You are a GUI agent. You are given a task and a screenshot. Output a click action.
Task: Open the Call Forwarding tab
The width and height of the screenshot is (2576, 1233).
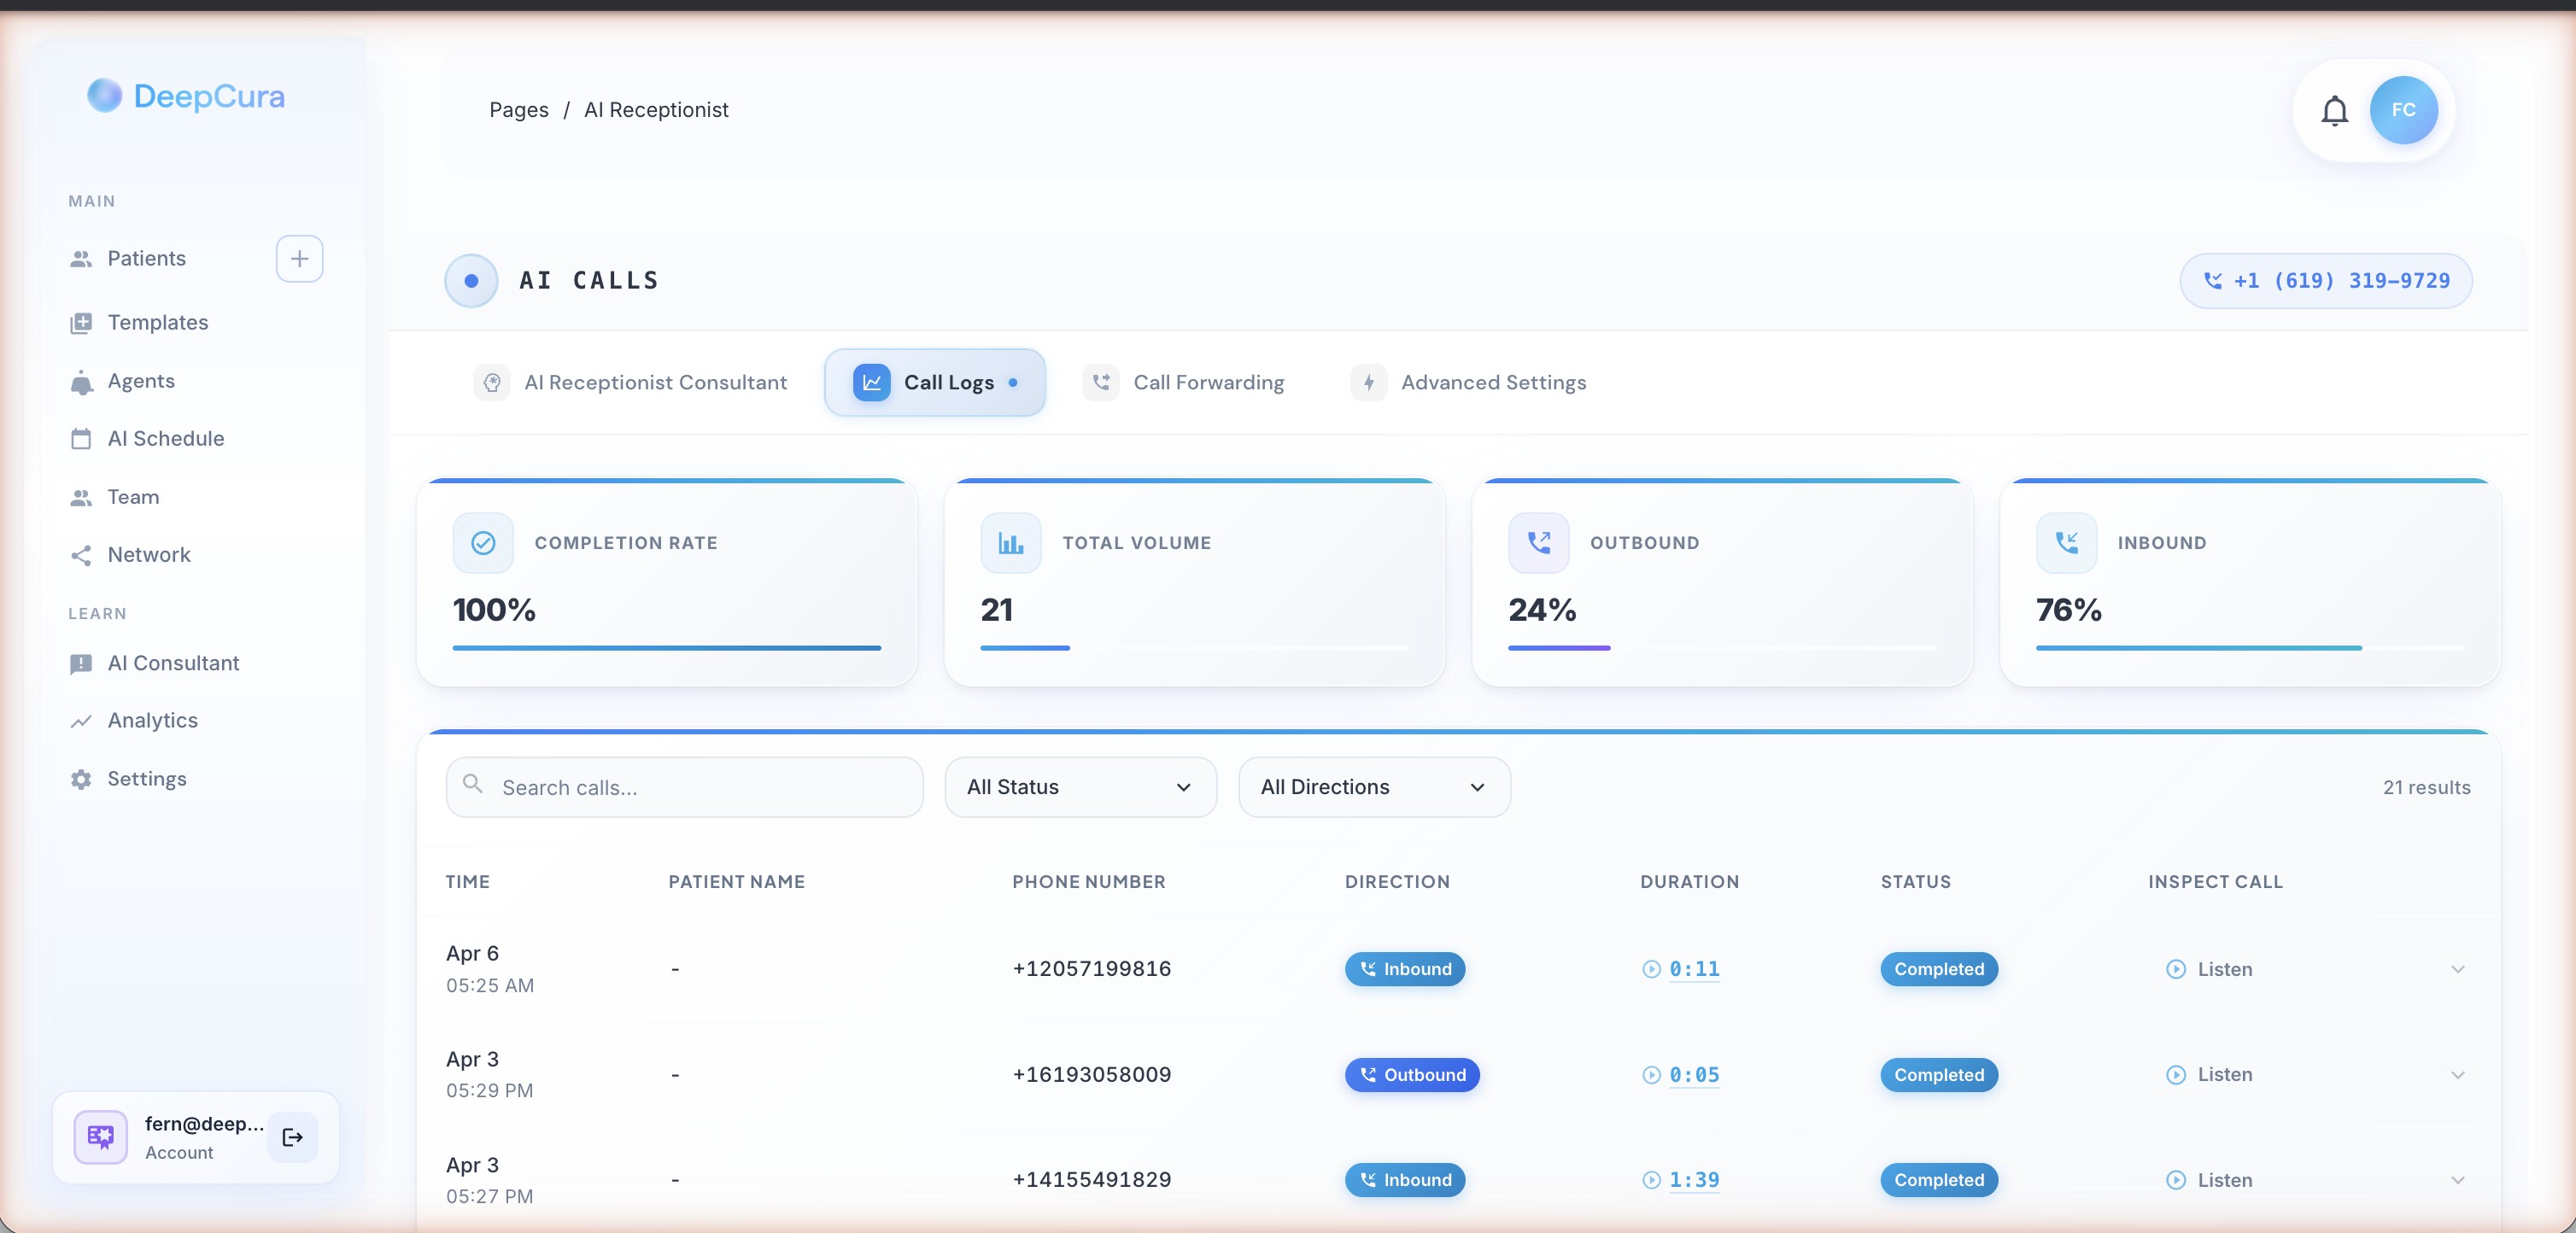1183,383
